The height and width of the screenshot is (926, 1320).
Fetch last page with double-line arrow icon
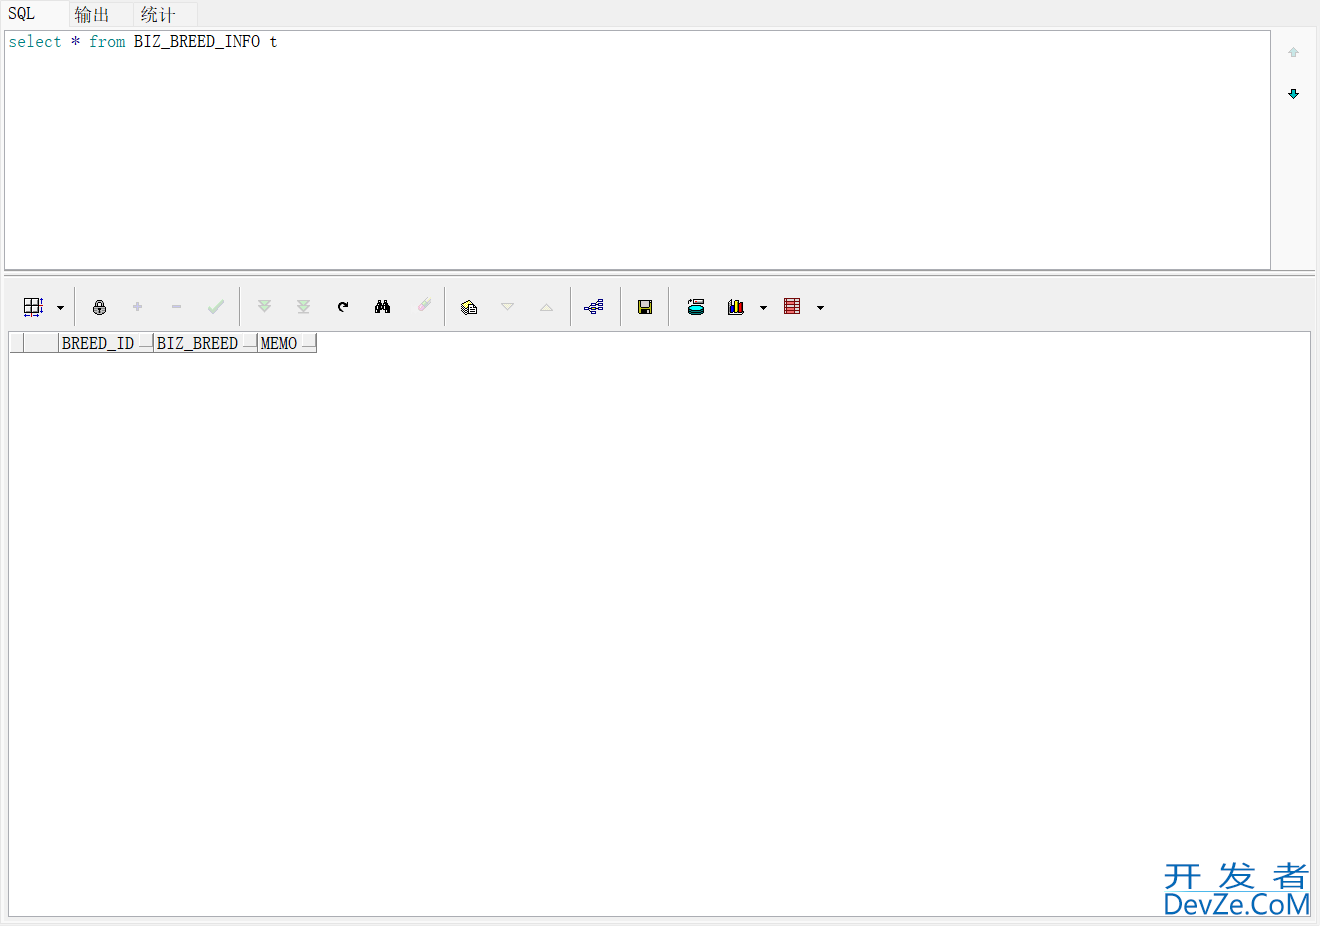click(303, 307)
